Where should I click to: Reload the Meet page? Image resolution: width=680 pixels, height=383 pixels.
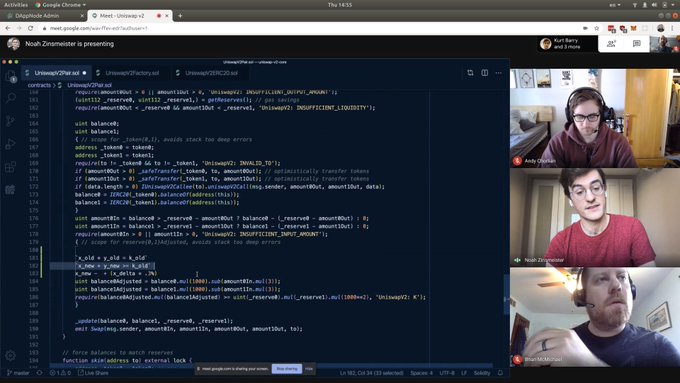click(30, 28)
